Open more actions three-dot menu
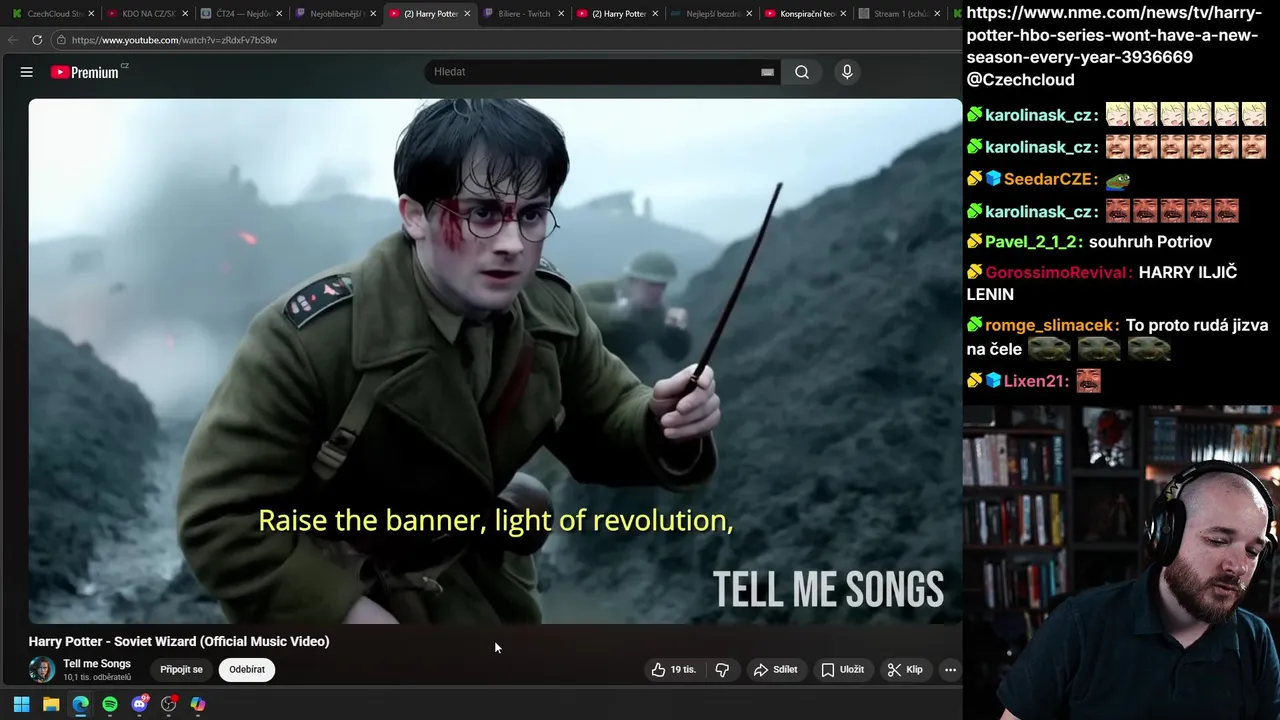Screen dimensions: 1280x720 950,670
